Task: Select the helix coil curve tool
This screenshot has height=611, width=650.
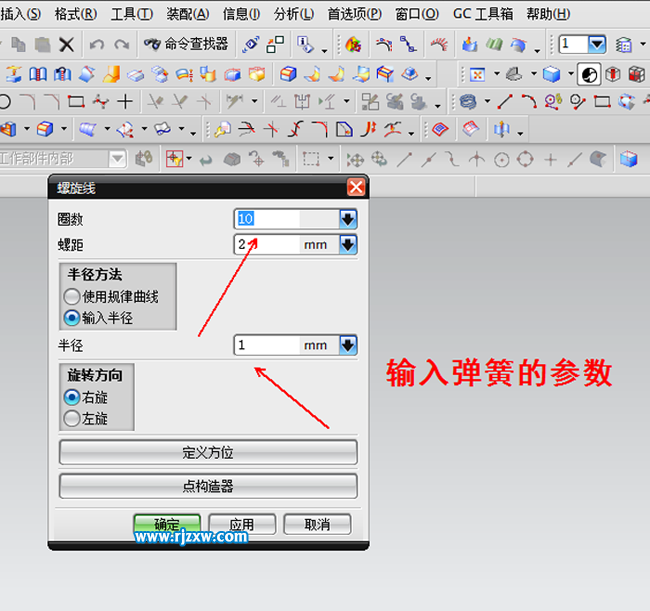Action: (468, 102)
